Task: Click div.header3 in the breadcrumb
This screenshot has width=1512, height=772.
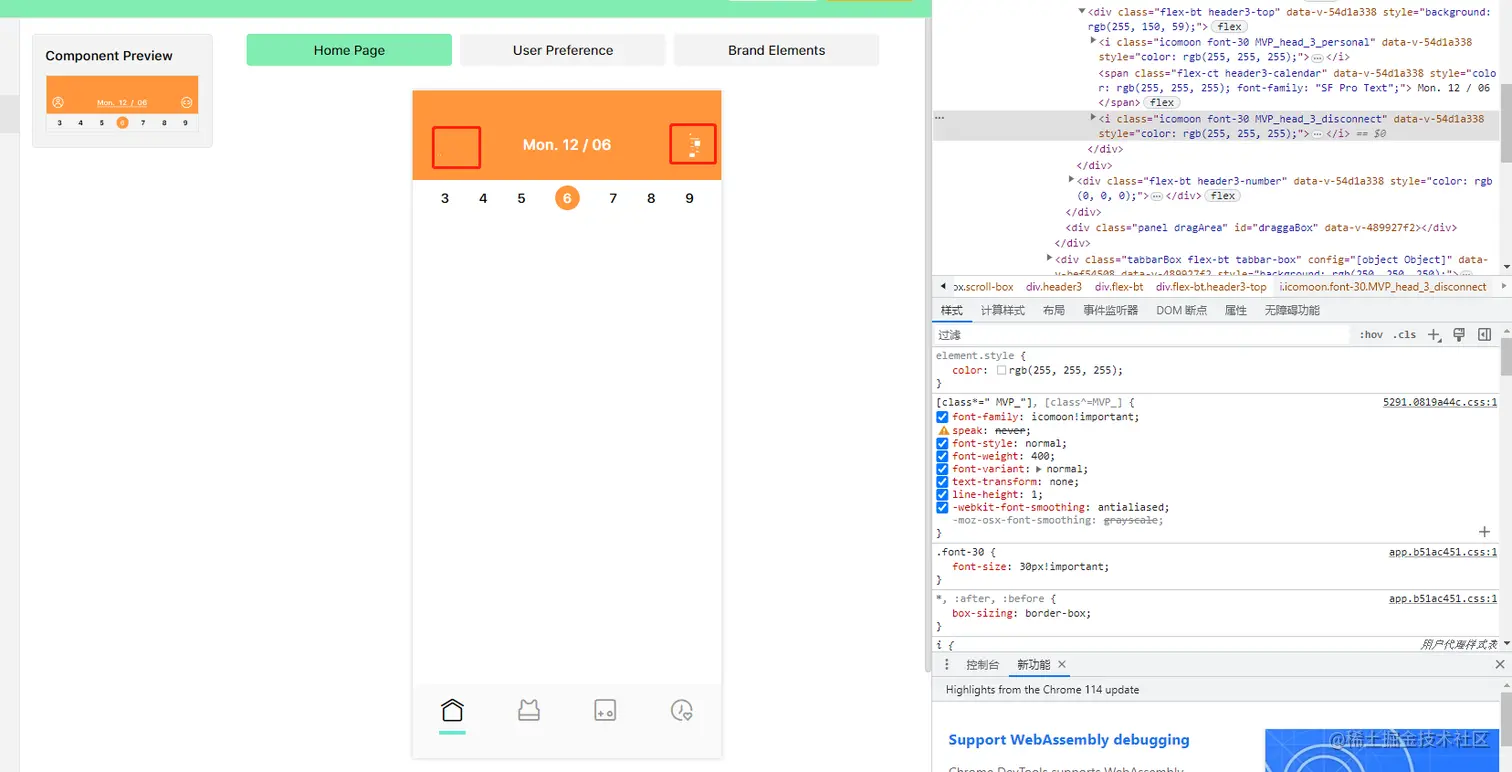Action: coord(1054,287)
